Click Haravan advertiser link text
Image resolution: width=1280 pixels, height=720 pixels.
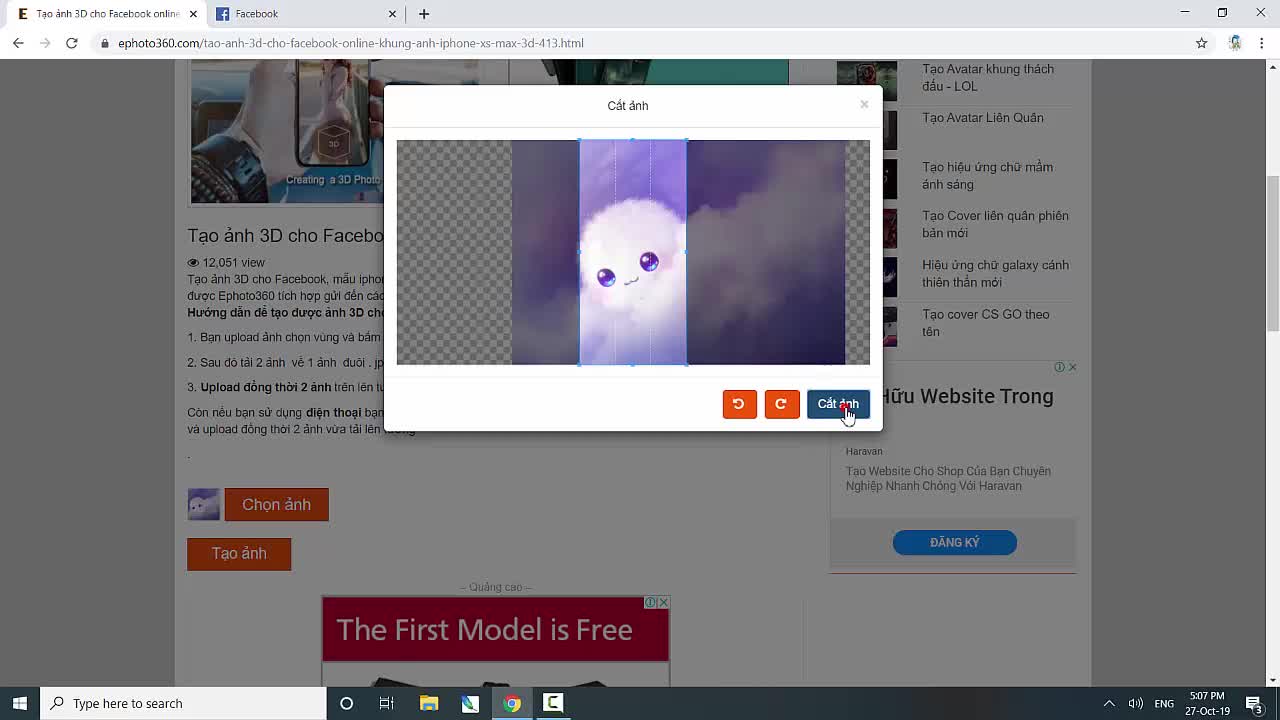pos(864,451)
